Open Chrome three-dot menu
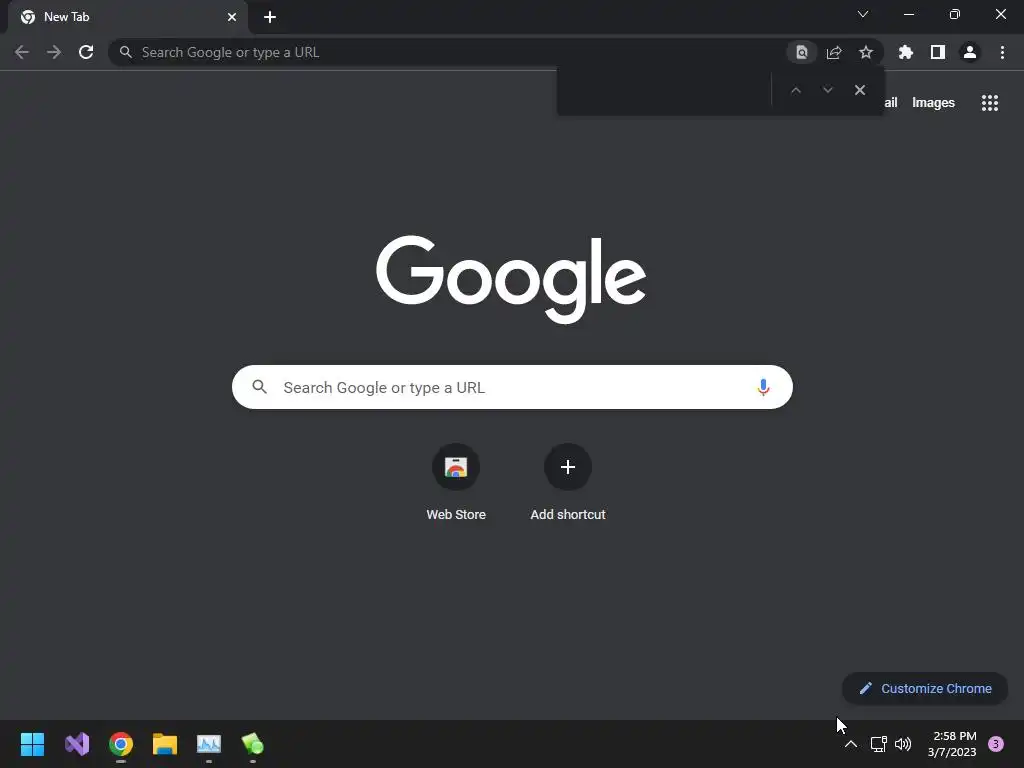The height and width of the screenshot is (768, 1024). point(1002,52)
